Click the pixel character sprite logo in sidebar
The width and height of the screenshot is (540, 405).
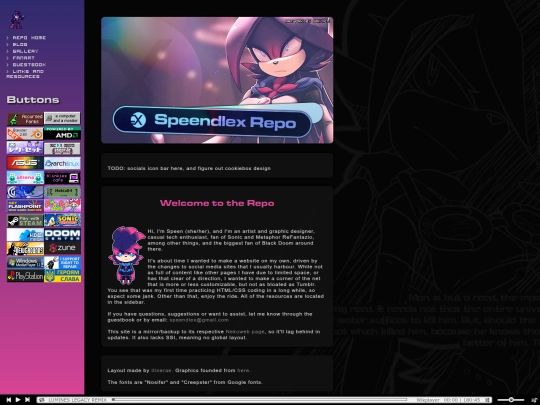point(17,20)
